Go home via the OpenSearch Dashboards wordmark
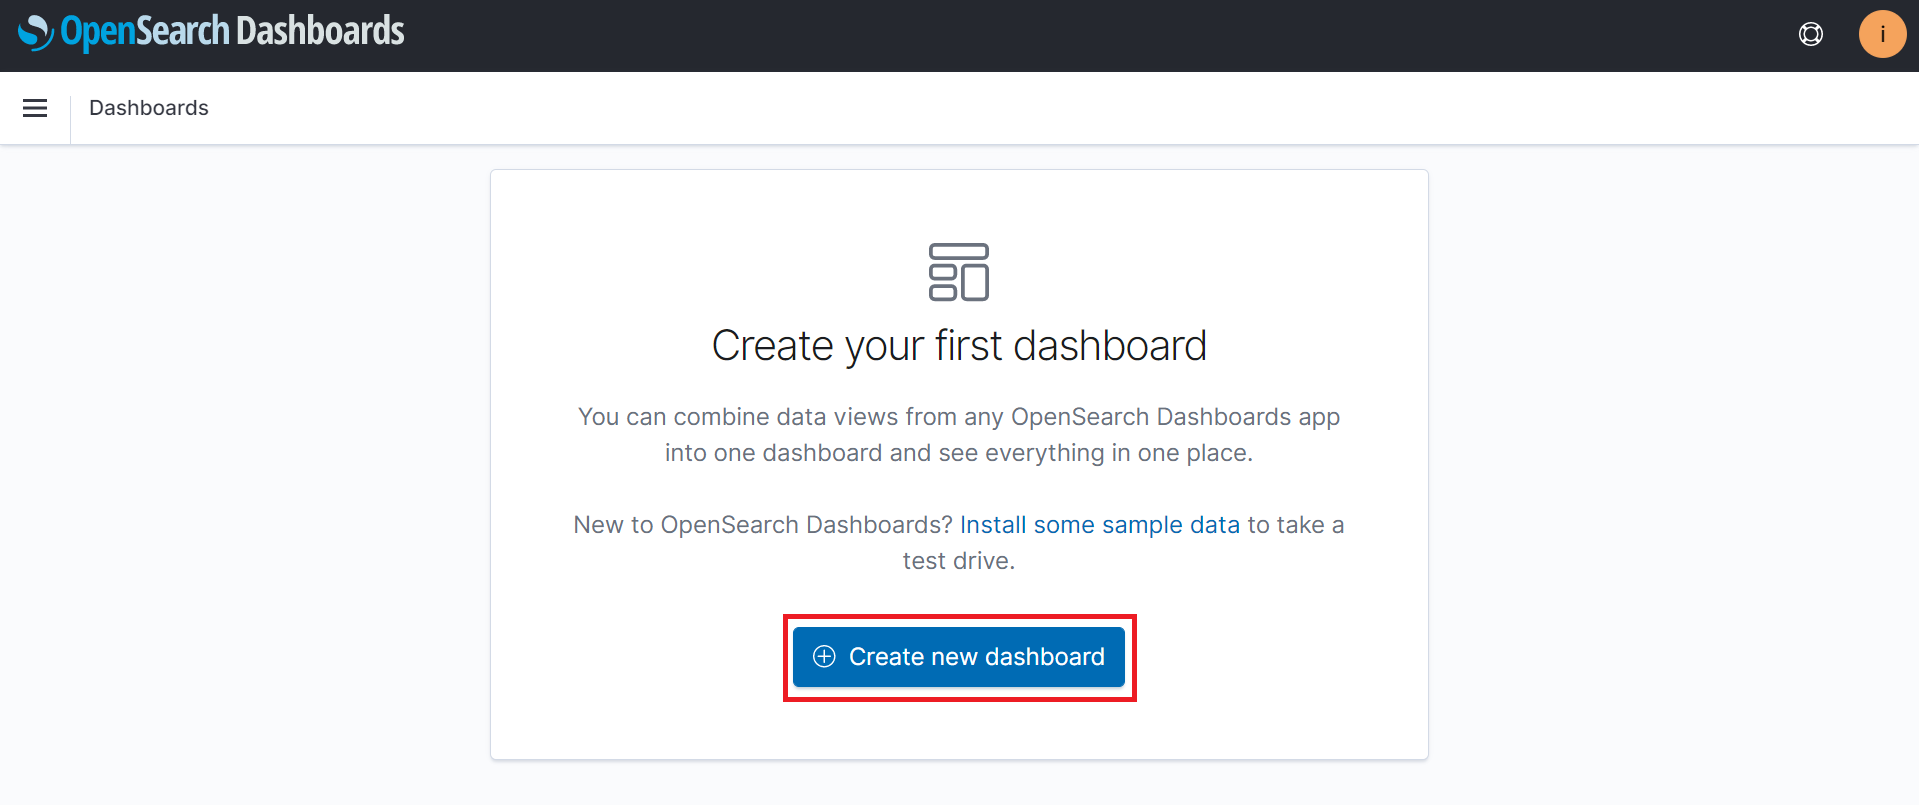1919x805 pixels. tap(232, 32)
